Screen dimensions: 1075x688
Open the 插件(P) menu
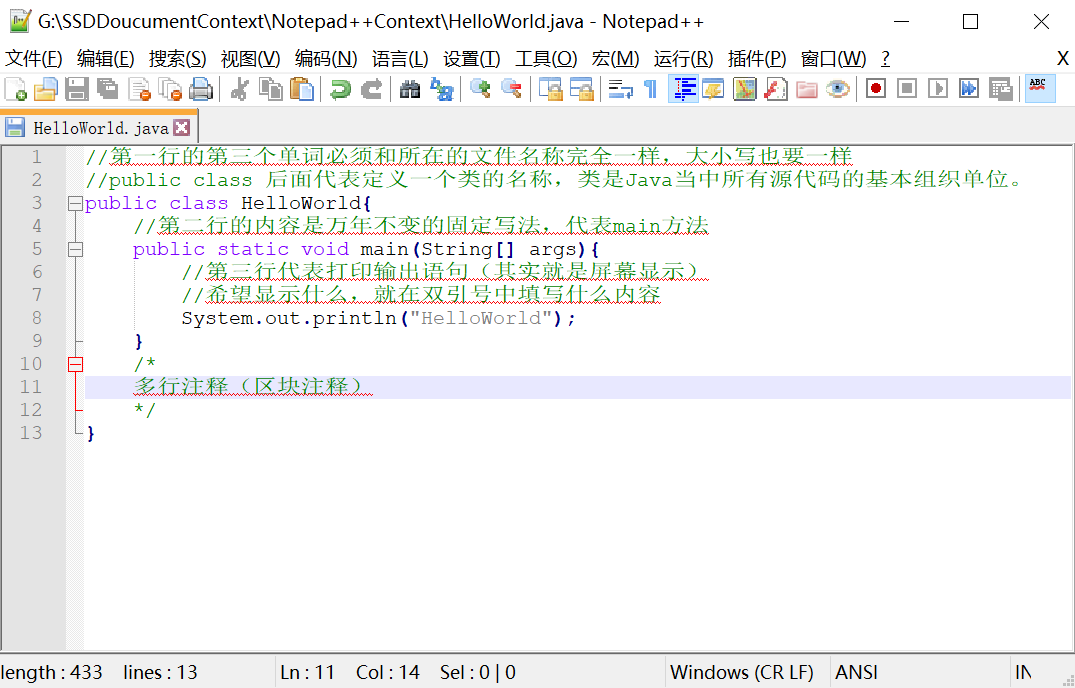click(757, 59)
